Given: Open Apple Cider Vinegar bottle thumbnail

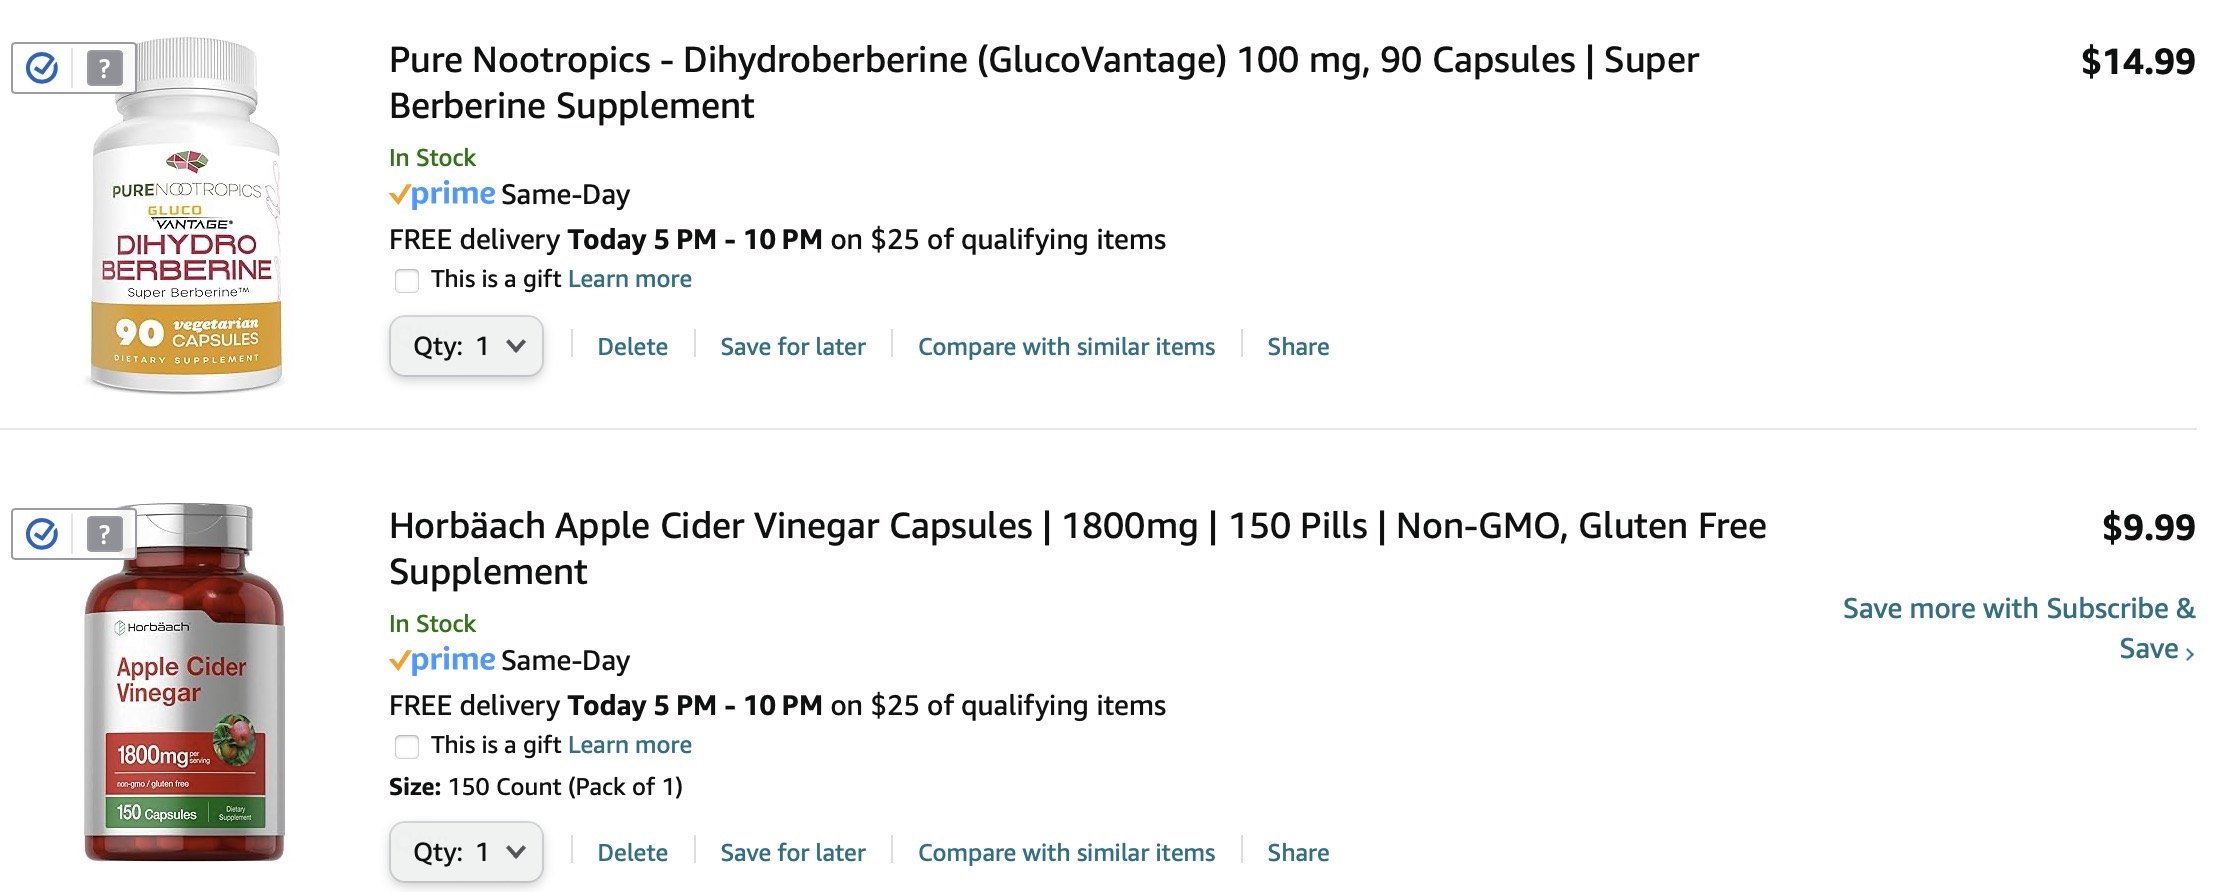Looking at the screenshot, I should click(184, 682).
